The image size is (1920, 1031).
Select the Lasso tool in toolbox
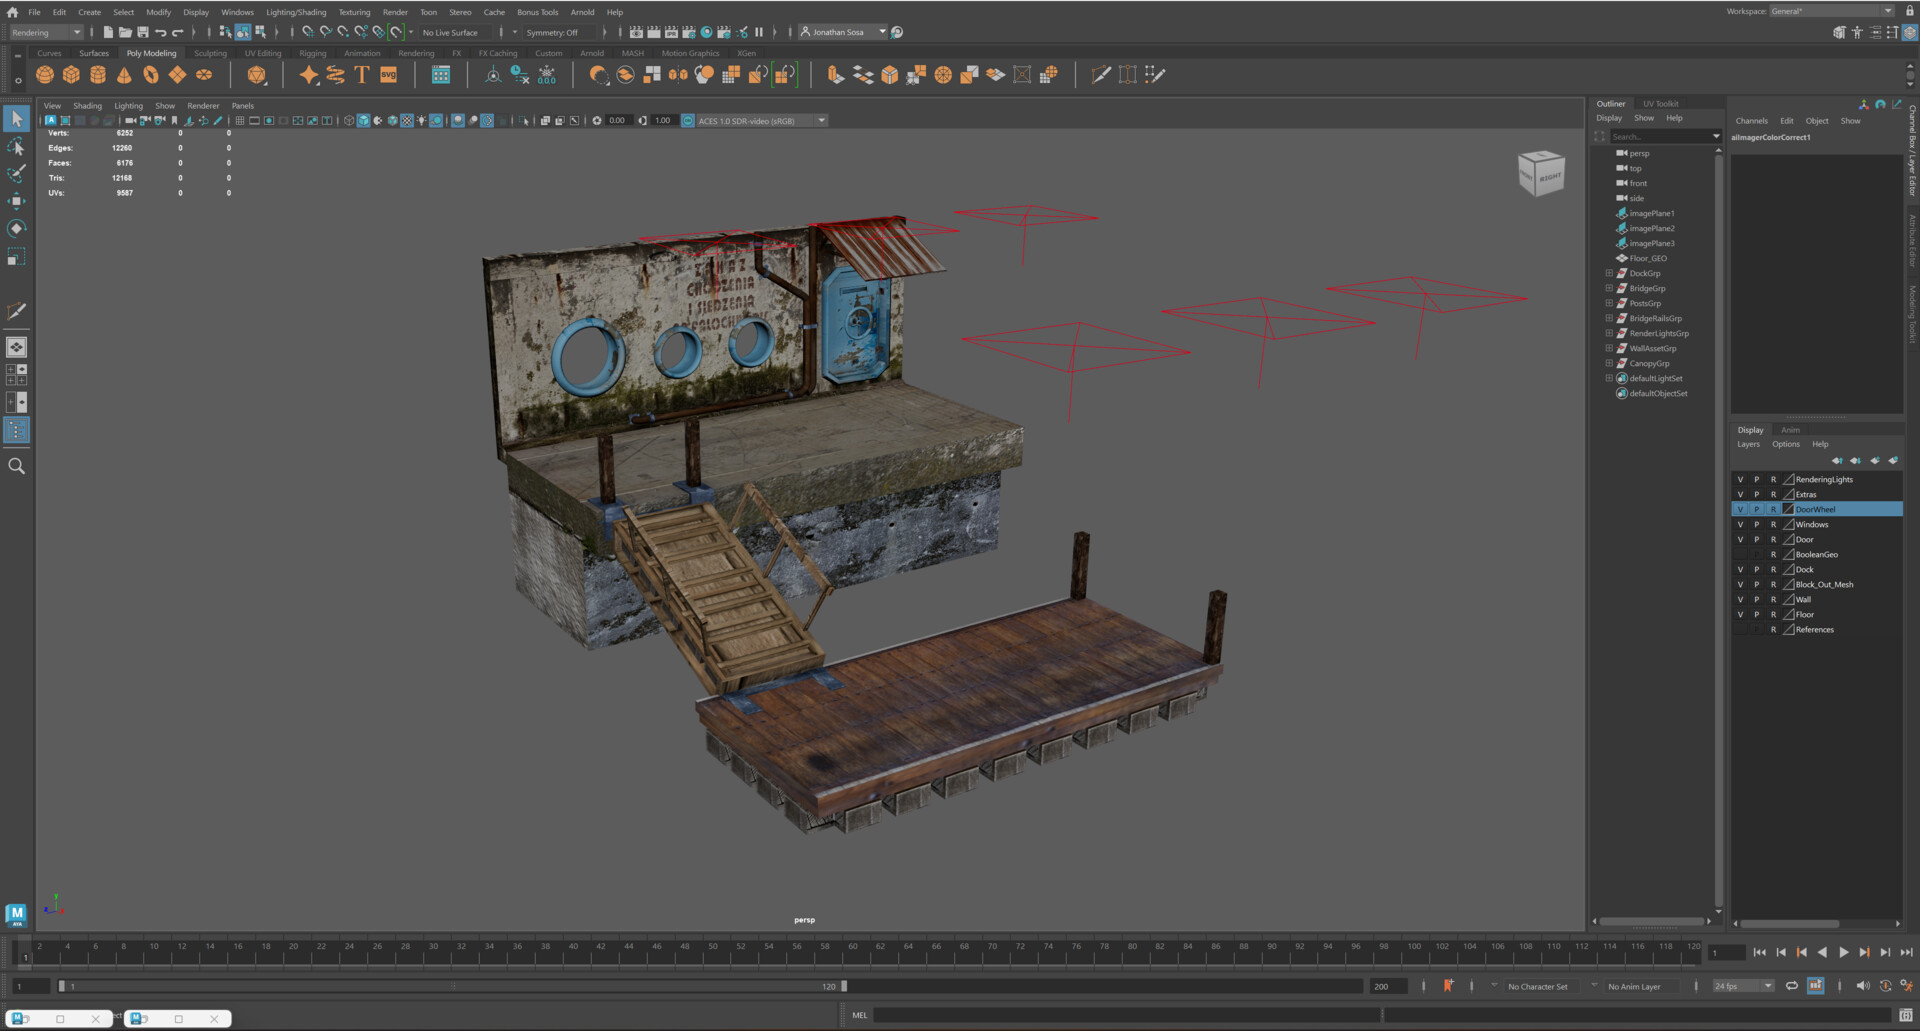[16, 147]
